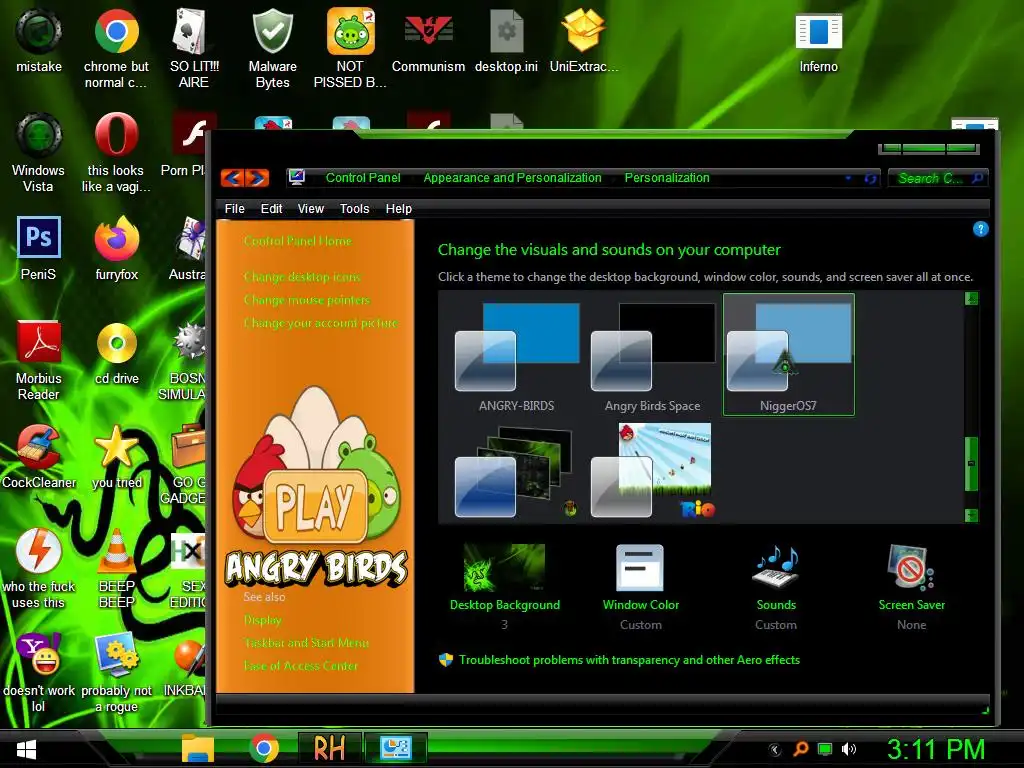Open the Window Color icon
Screen dimensions: 1024x768
coord(640,568)
